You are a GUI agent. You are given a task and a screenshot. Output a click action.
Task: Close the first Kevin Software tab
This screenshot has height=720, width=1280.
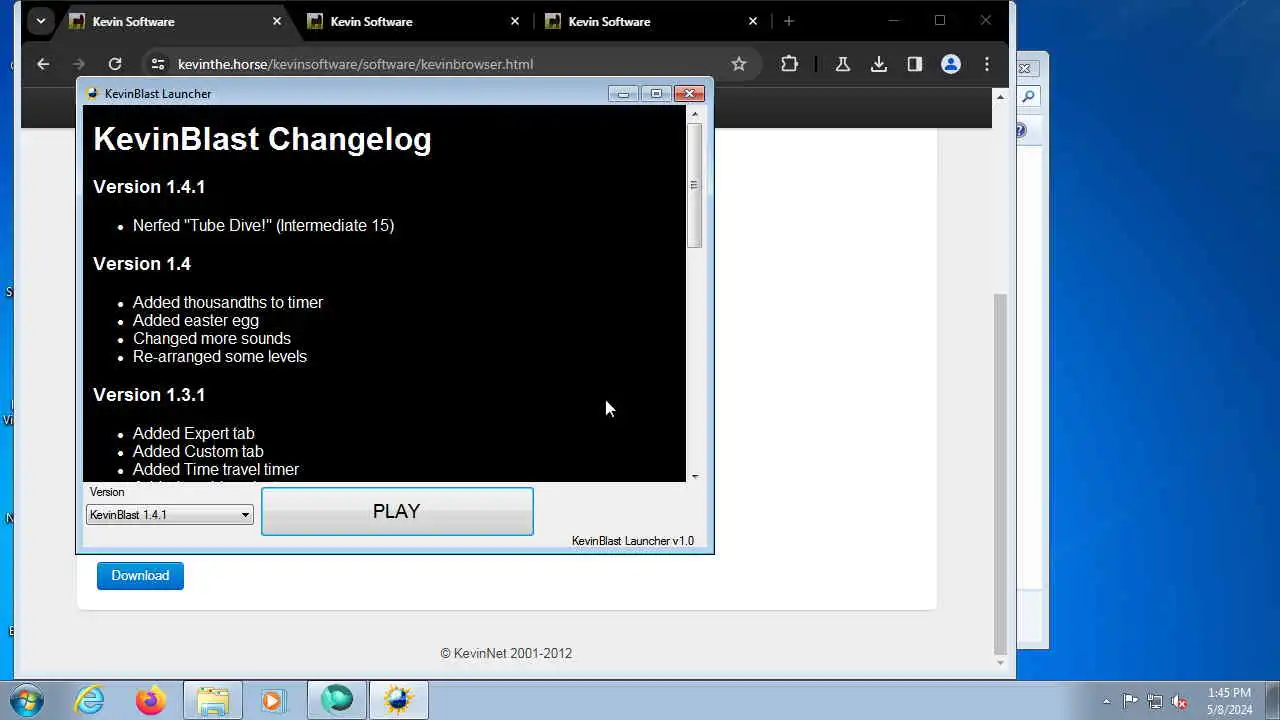pos(277,21)
